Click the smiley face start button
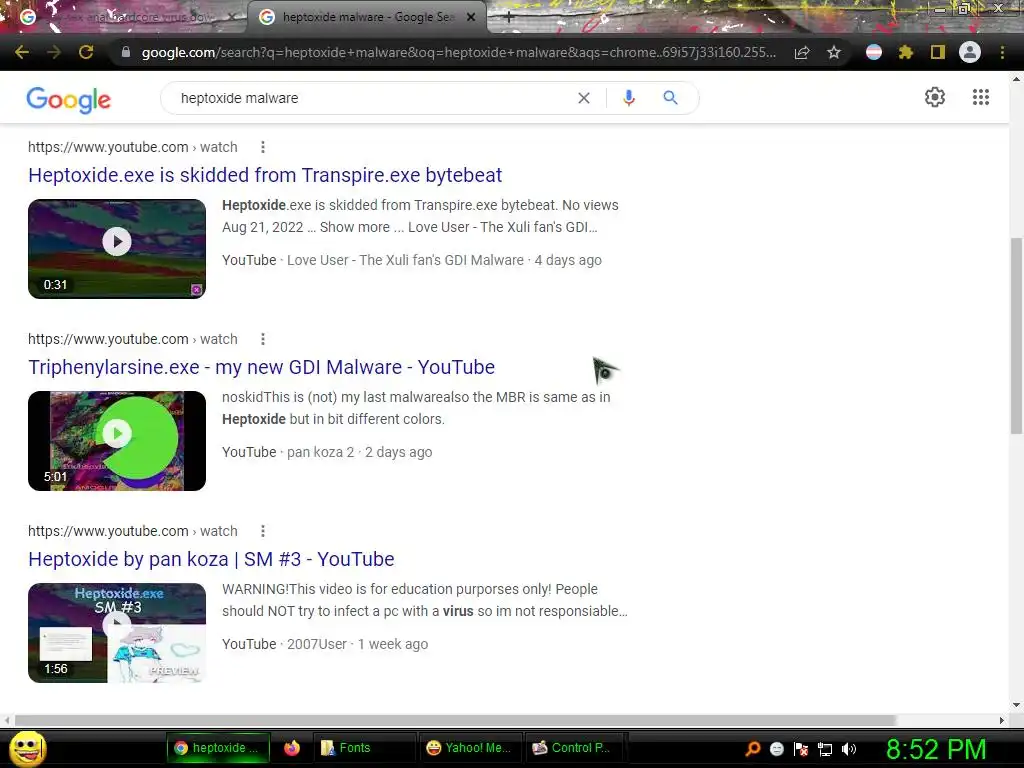1024x768 pixels. click(27, 748)
